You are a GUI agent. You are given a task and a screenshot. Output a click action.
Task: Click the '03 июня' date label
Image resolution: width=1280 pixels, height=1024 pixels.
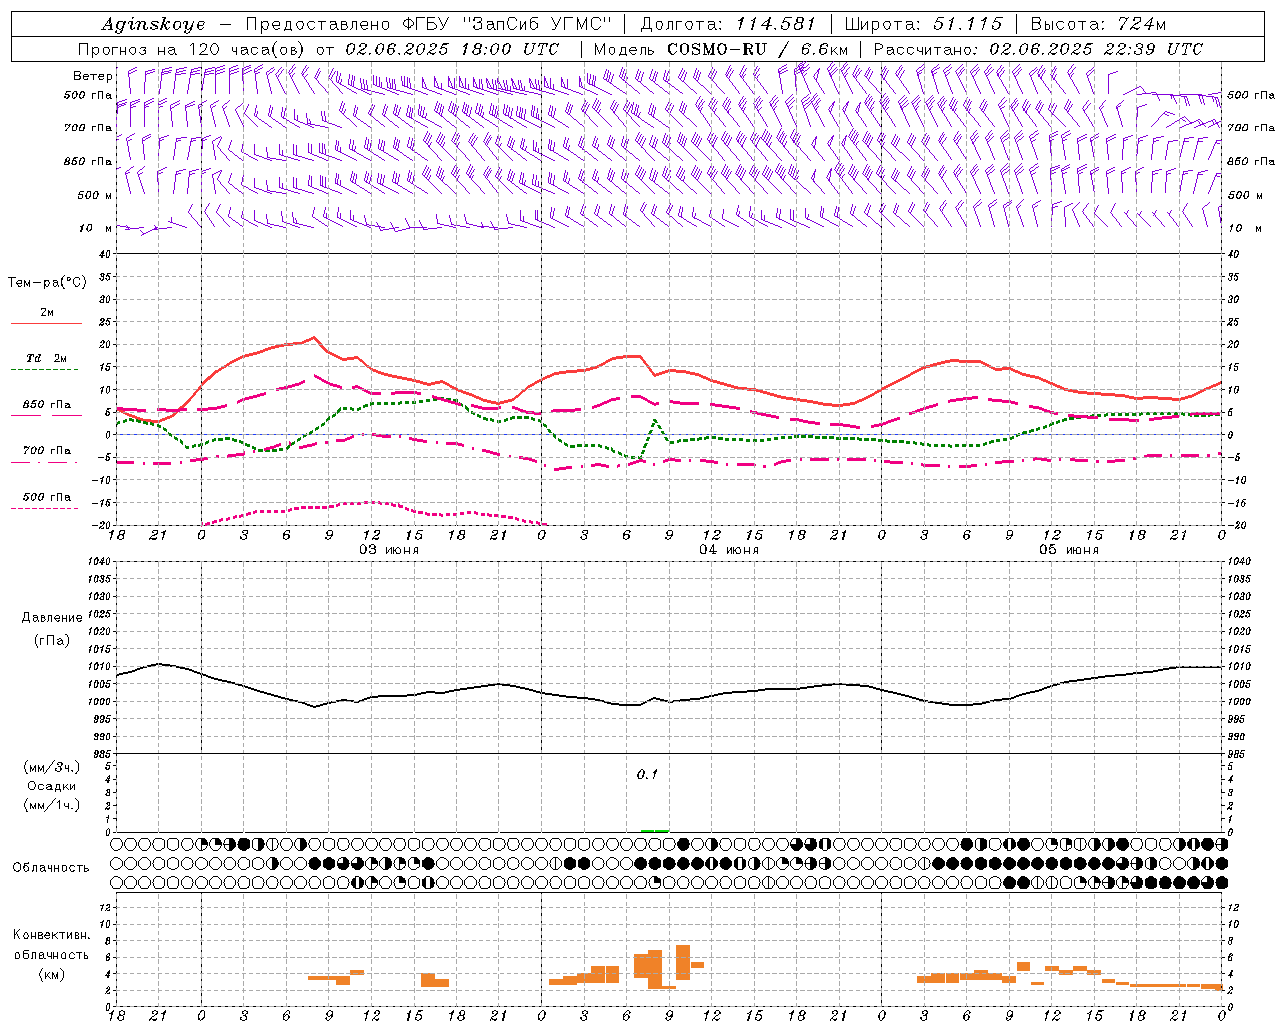pyautogui.click(x=389, y=550)
